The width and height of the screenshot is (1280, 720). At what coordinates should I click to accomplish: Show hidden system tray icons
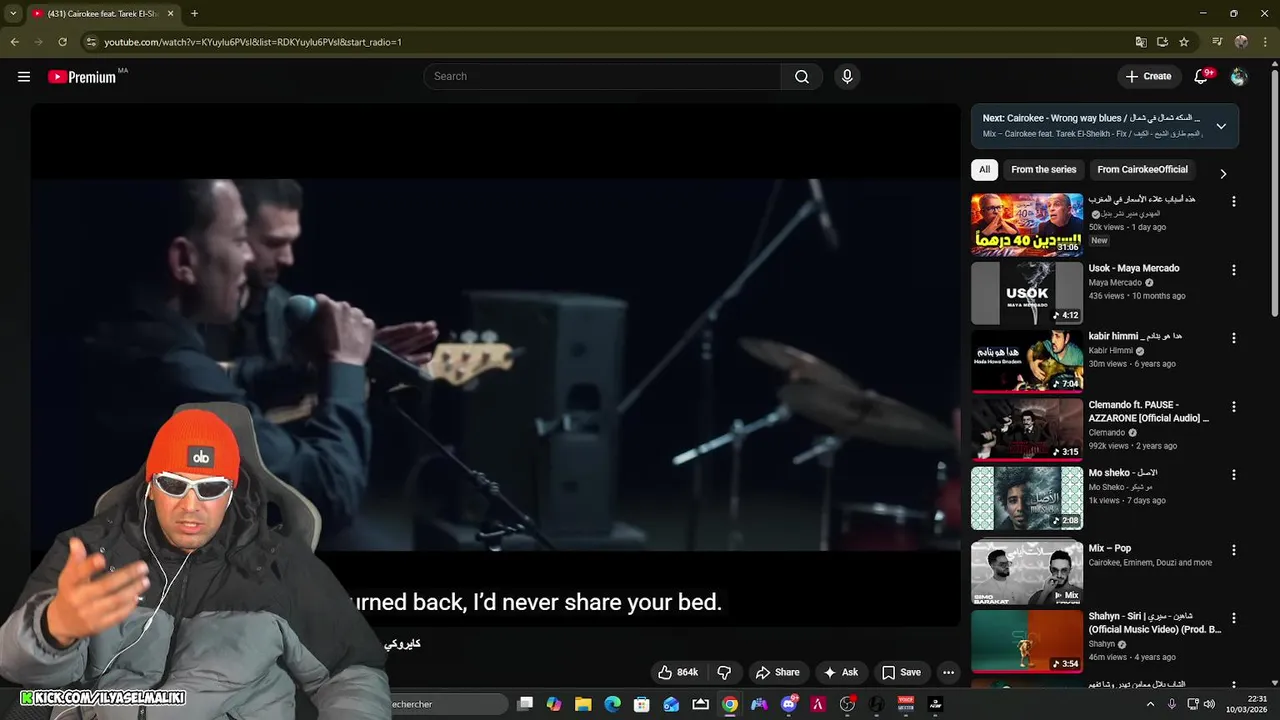(1150, 704)
